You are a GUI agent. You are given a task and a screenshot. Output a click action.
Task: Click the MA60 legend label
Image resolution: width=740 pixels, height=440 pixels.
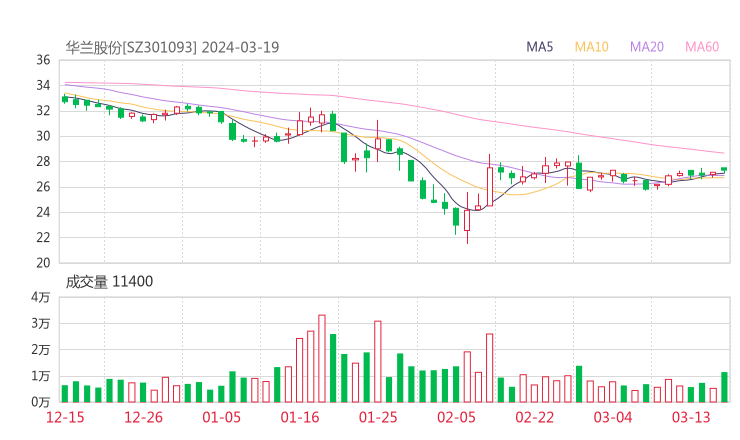pos(702,47)
